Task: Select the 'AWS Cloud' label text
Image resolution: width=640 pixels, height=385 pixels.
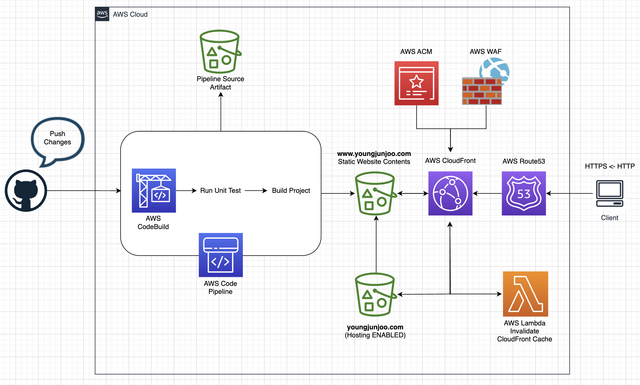Action: tap(130, 14)
